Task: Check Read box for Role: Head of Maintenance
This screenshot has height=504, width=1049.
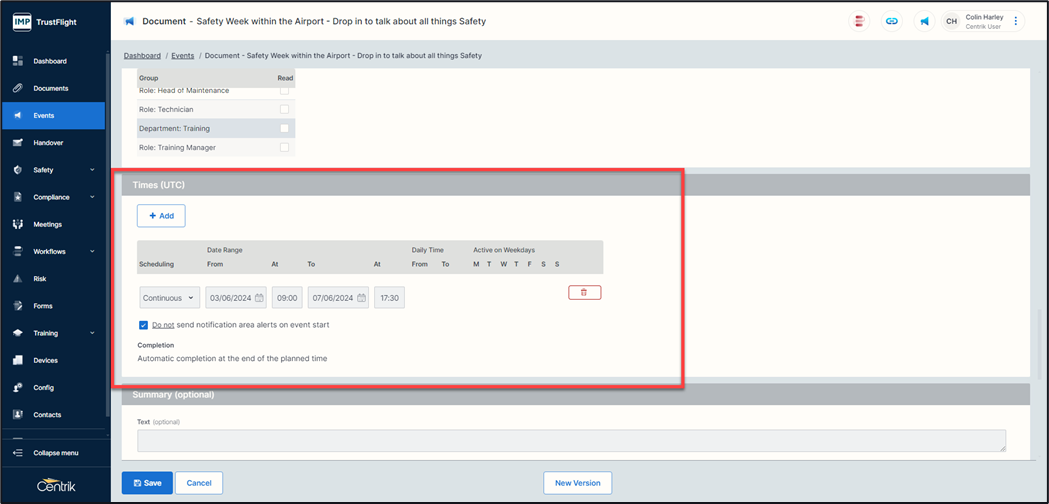Action: (x=284, y=90)
